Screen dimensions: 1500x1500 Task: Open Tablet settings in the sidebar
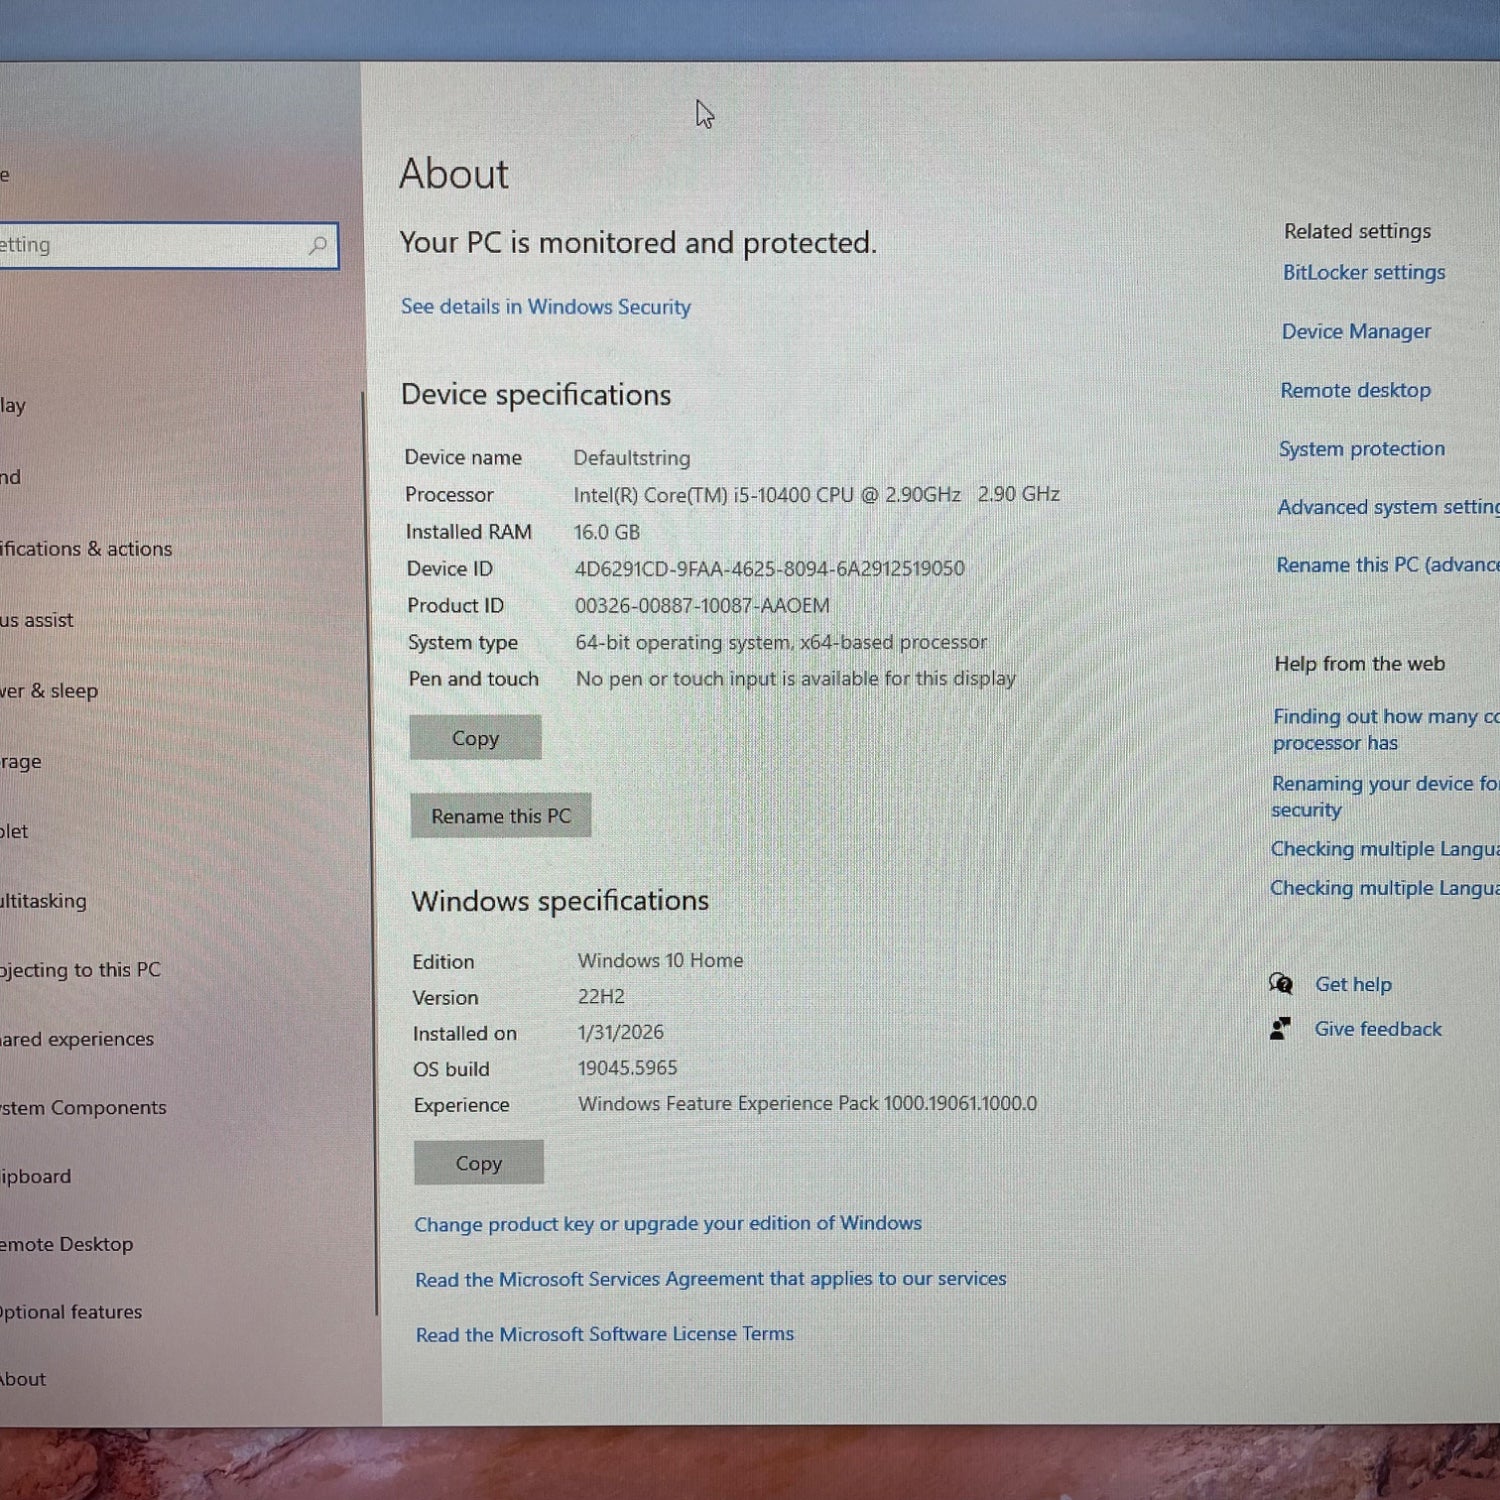pos(14,831)
